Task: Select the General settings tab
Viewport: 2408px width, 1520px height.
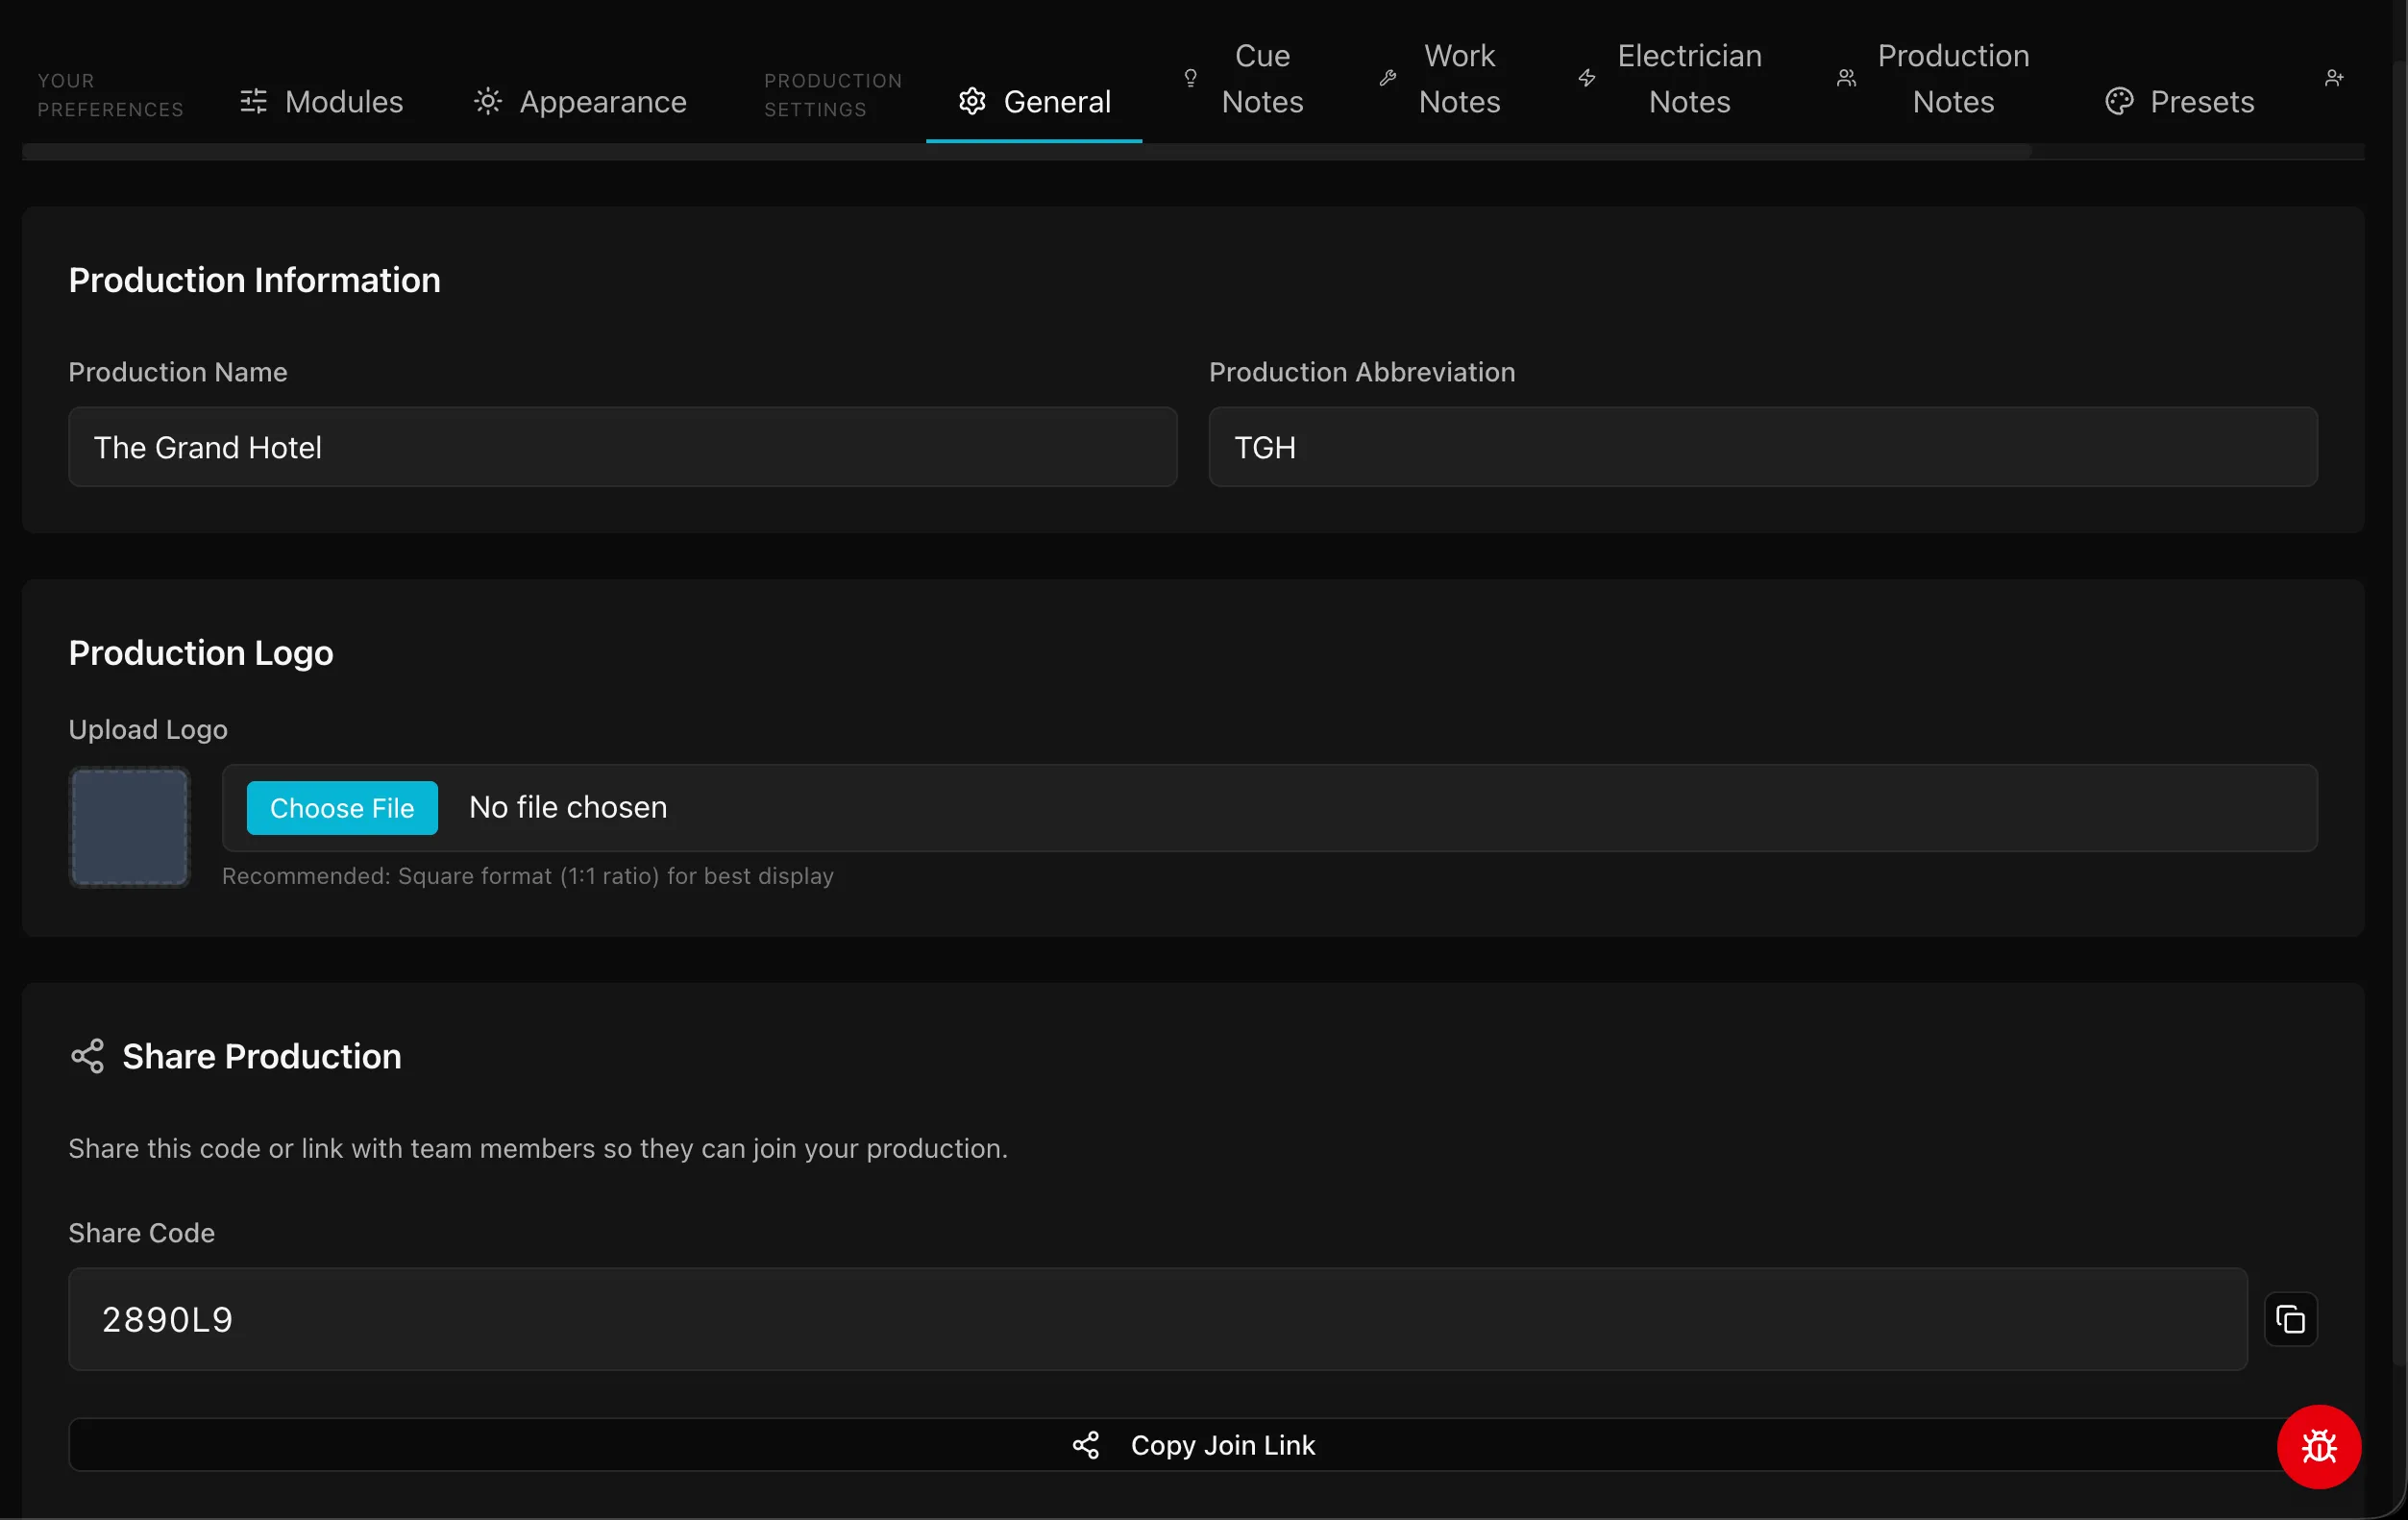Action: pos(1034,101)
